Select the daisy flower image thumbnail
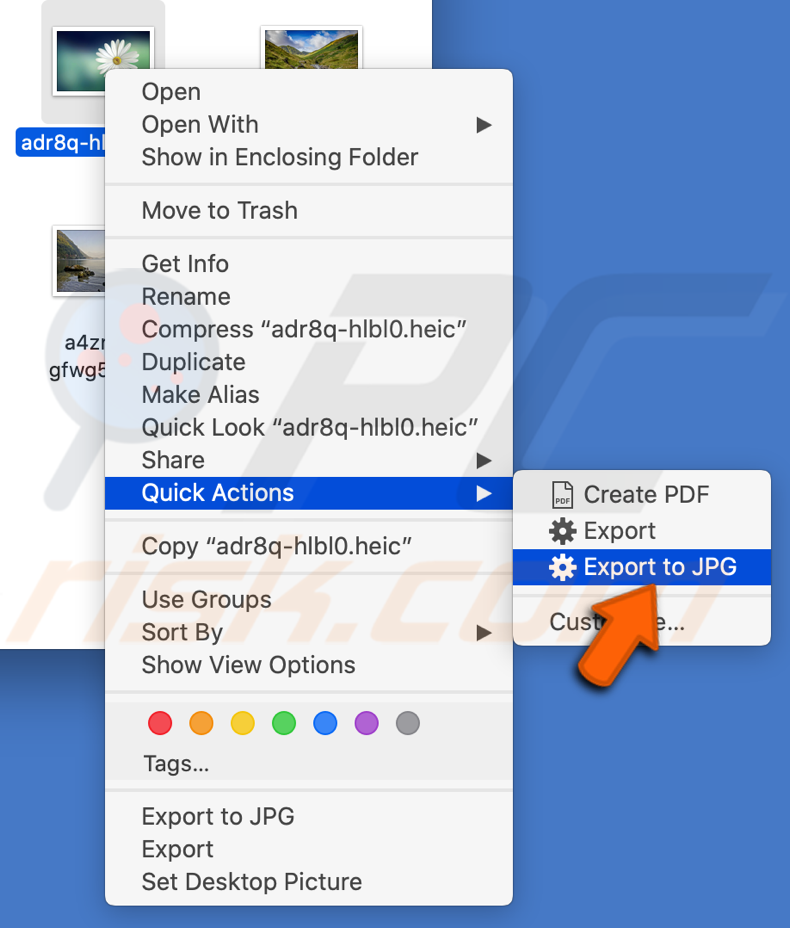 coord(103,60)
